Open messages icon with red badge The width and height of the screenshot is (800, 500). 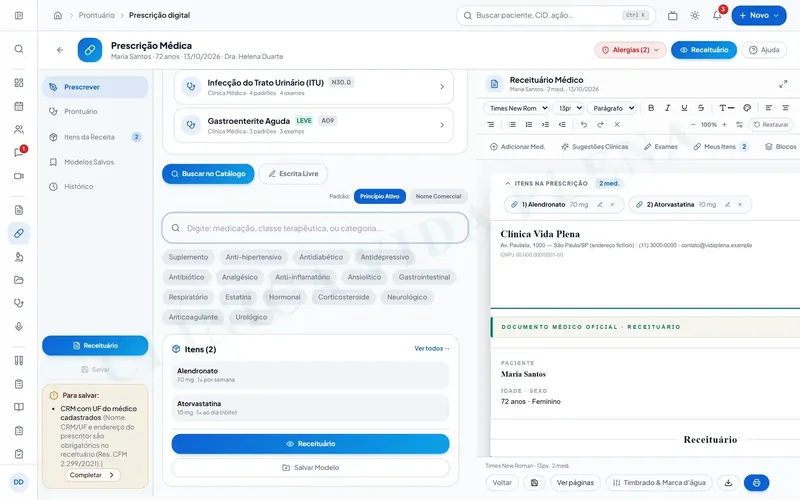click(19, 152)
